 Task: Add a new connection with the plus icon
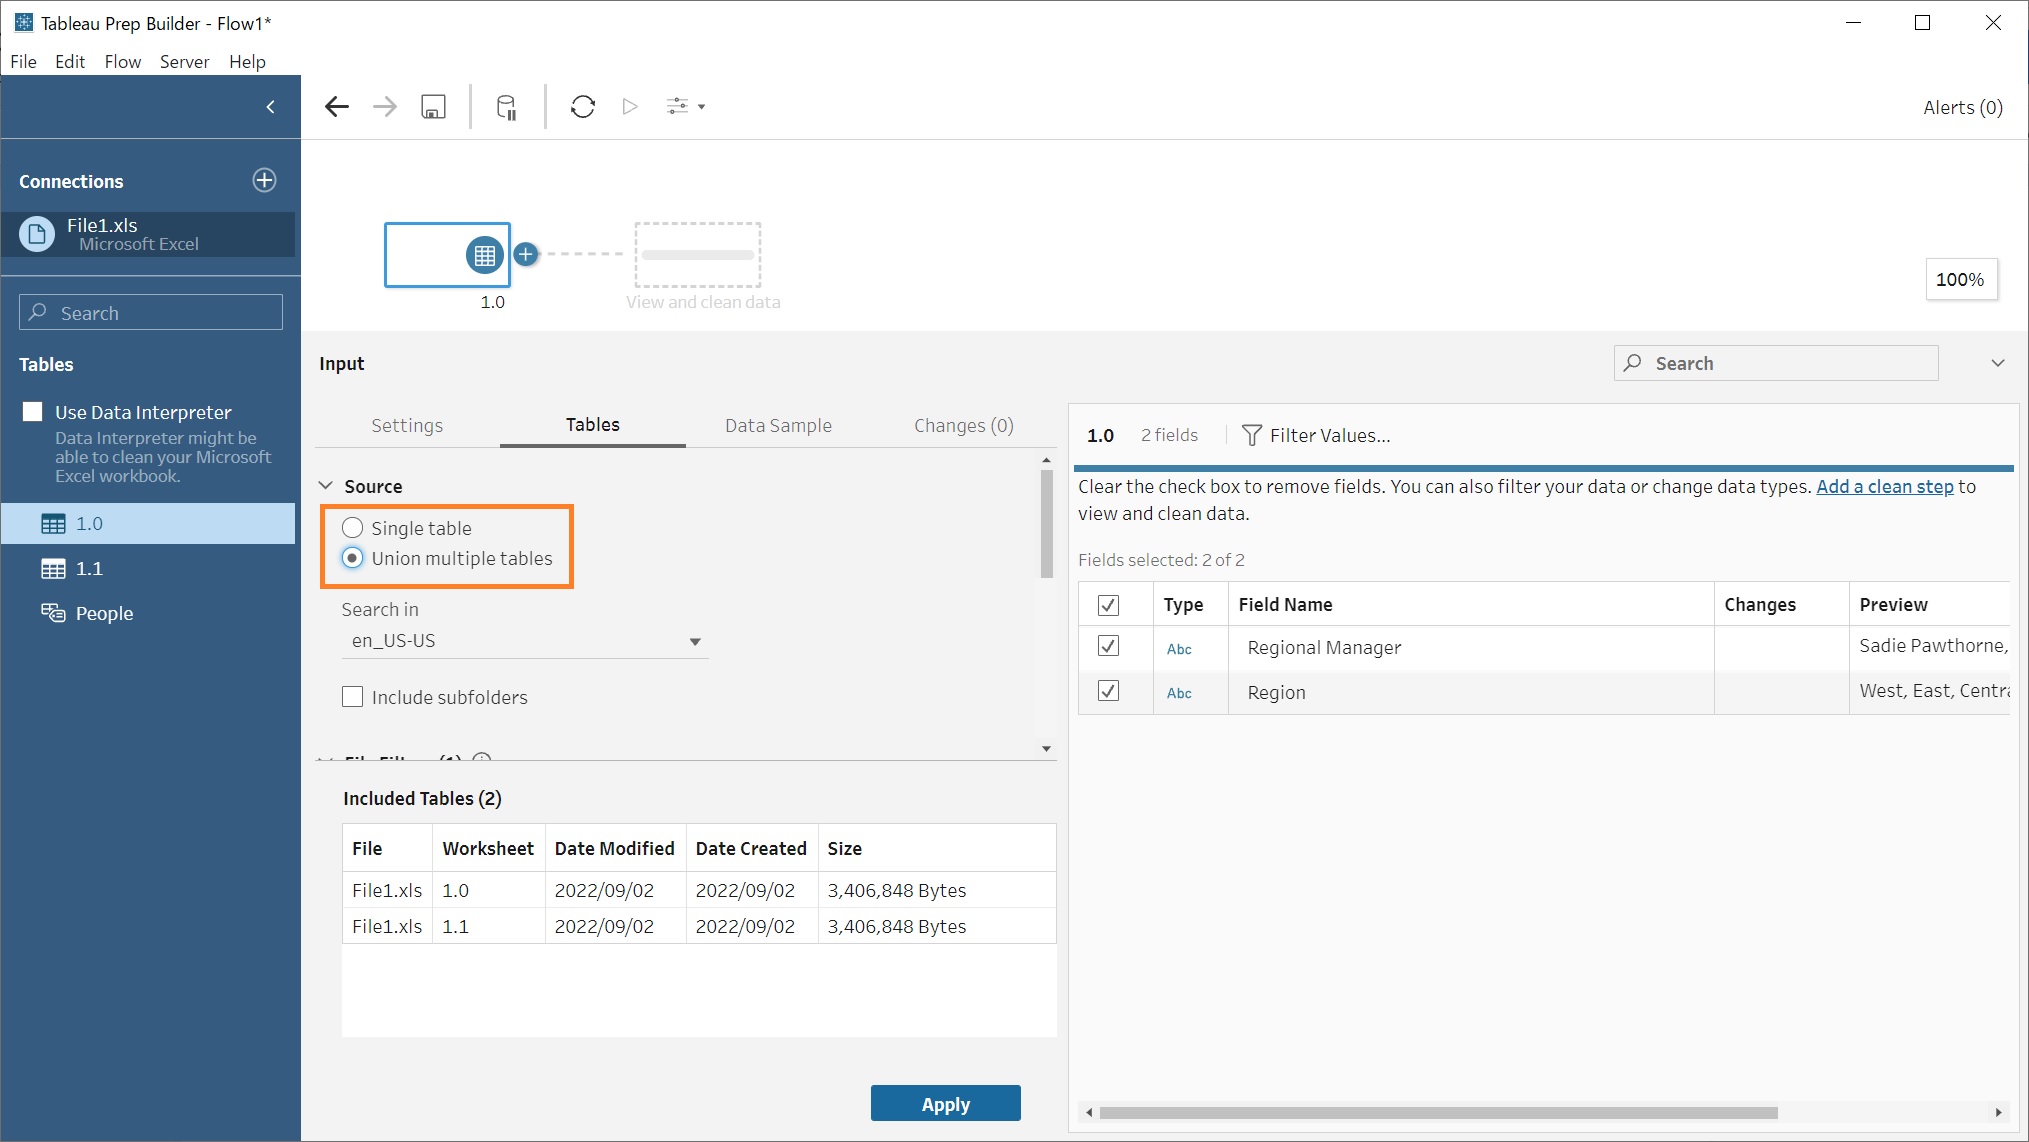point(264,181)
